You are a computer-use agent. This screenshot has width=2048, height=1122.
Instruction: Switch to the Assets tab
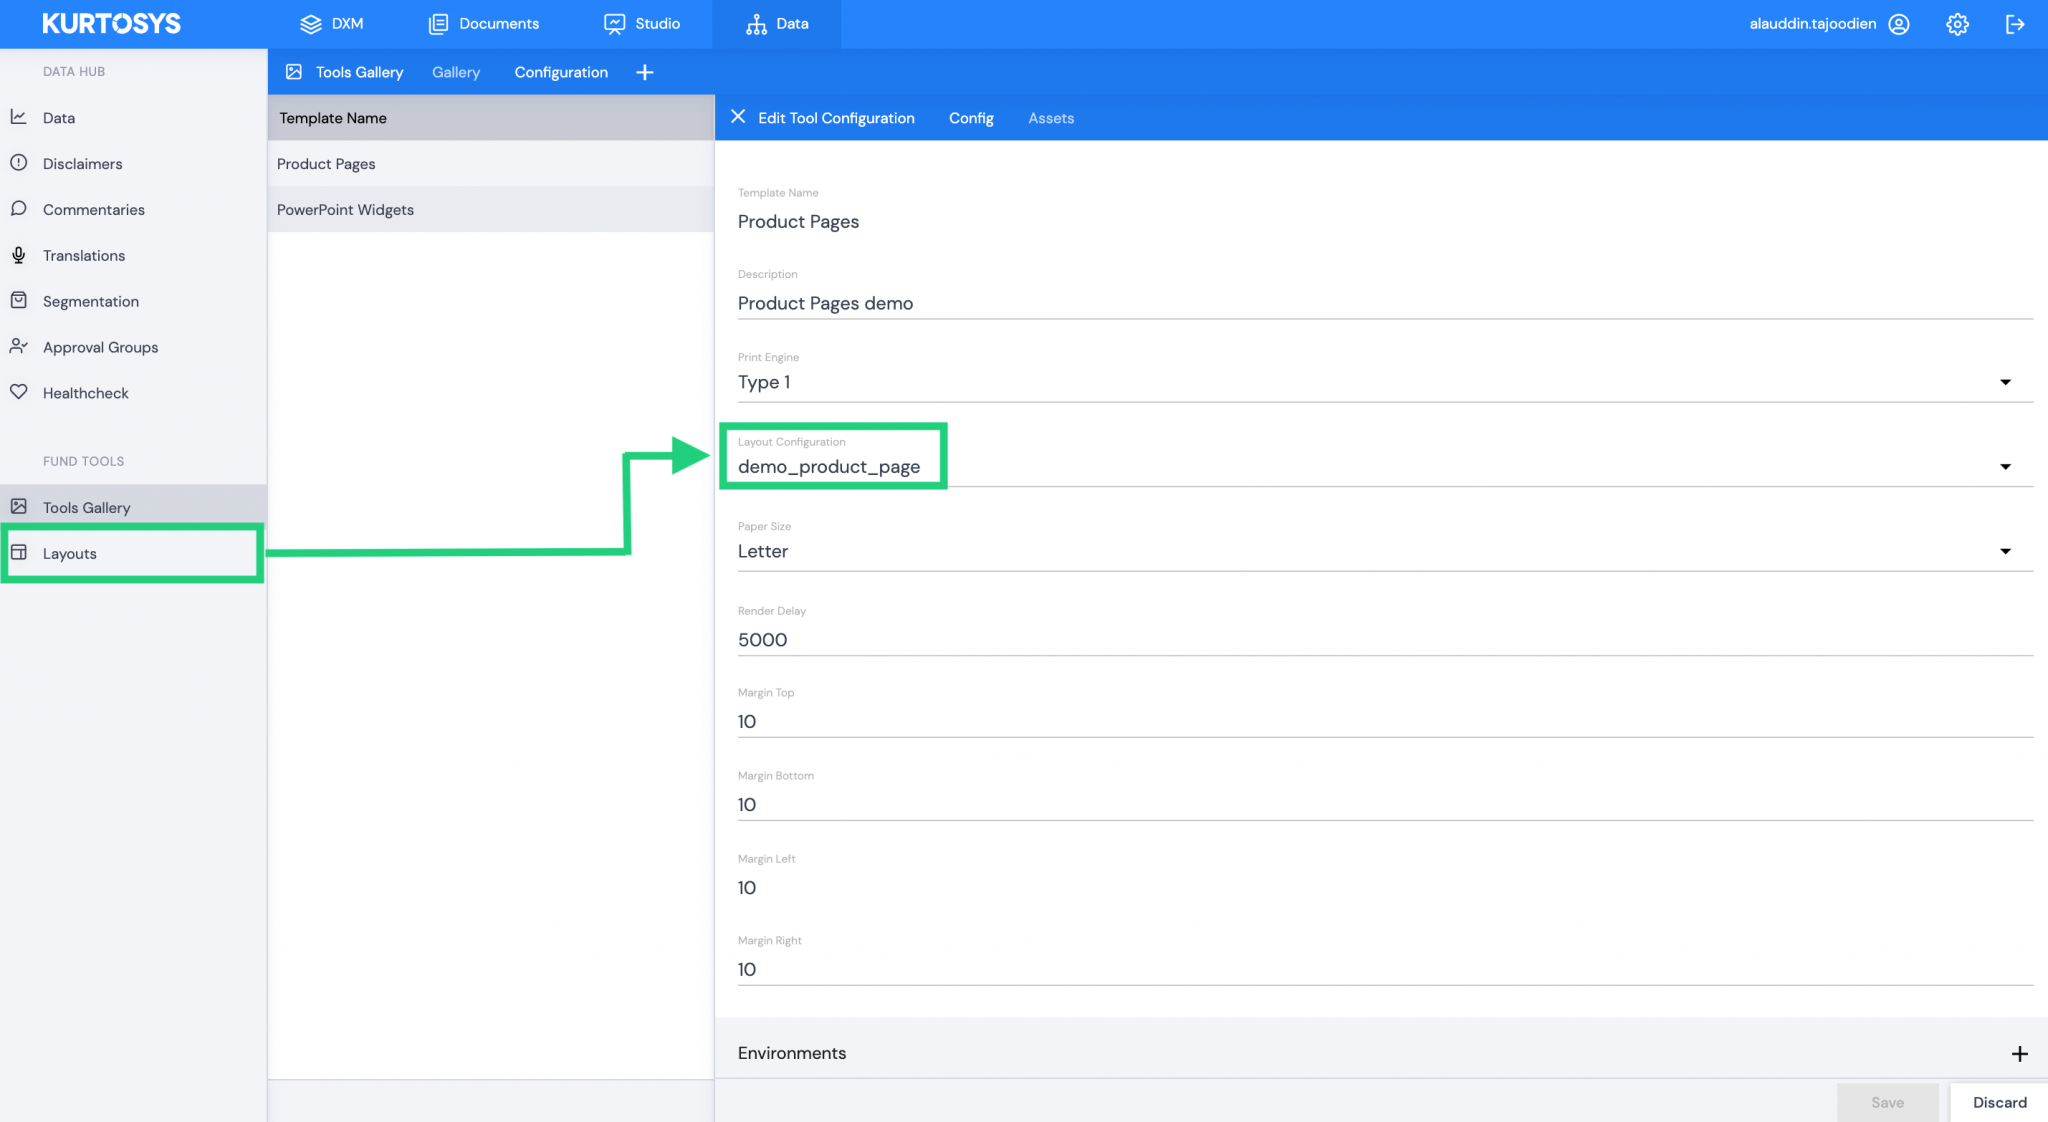[1050, 118]
